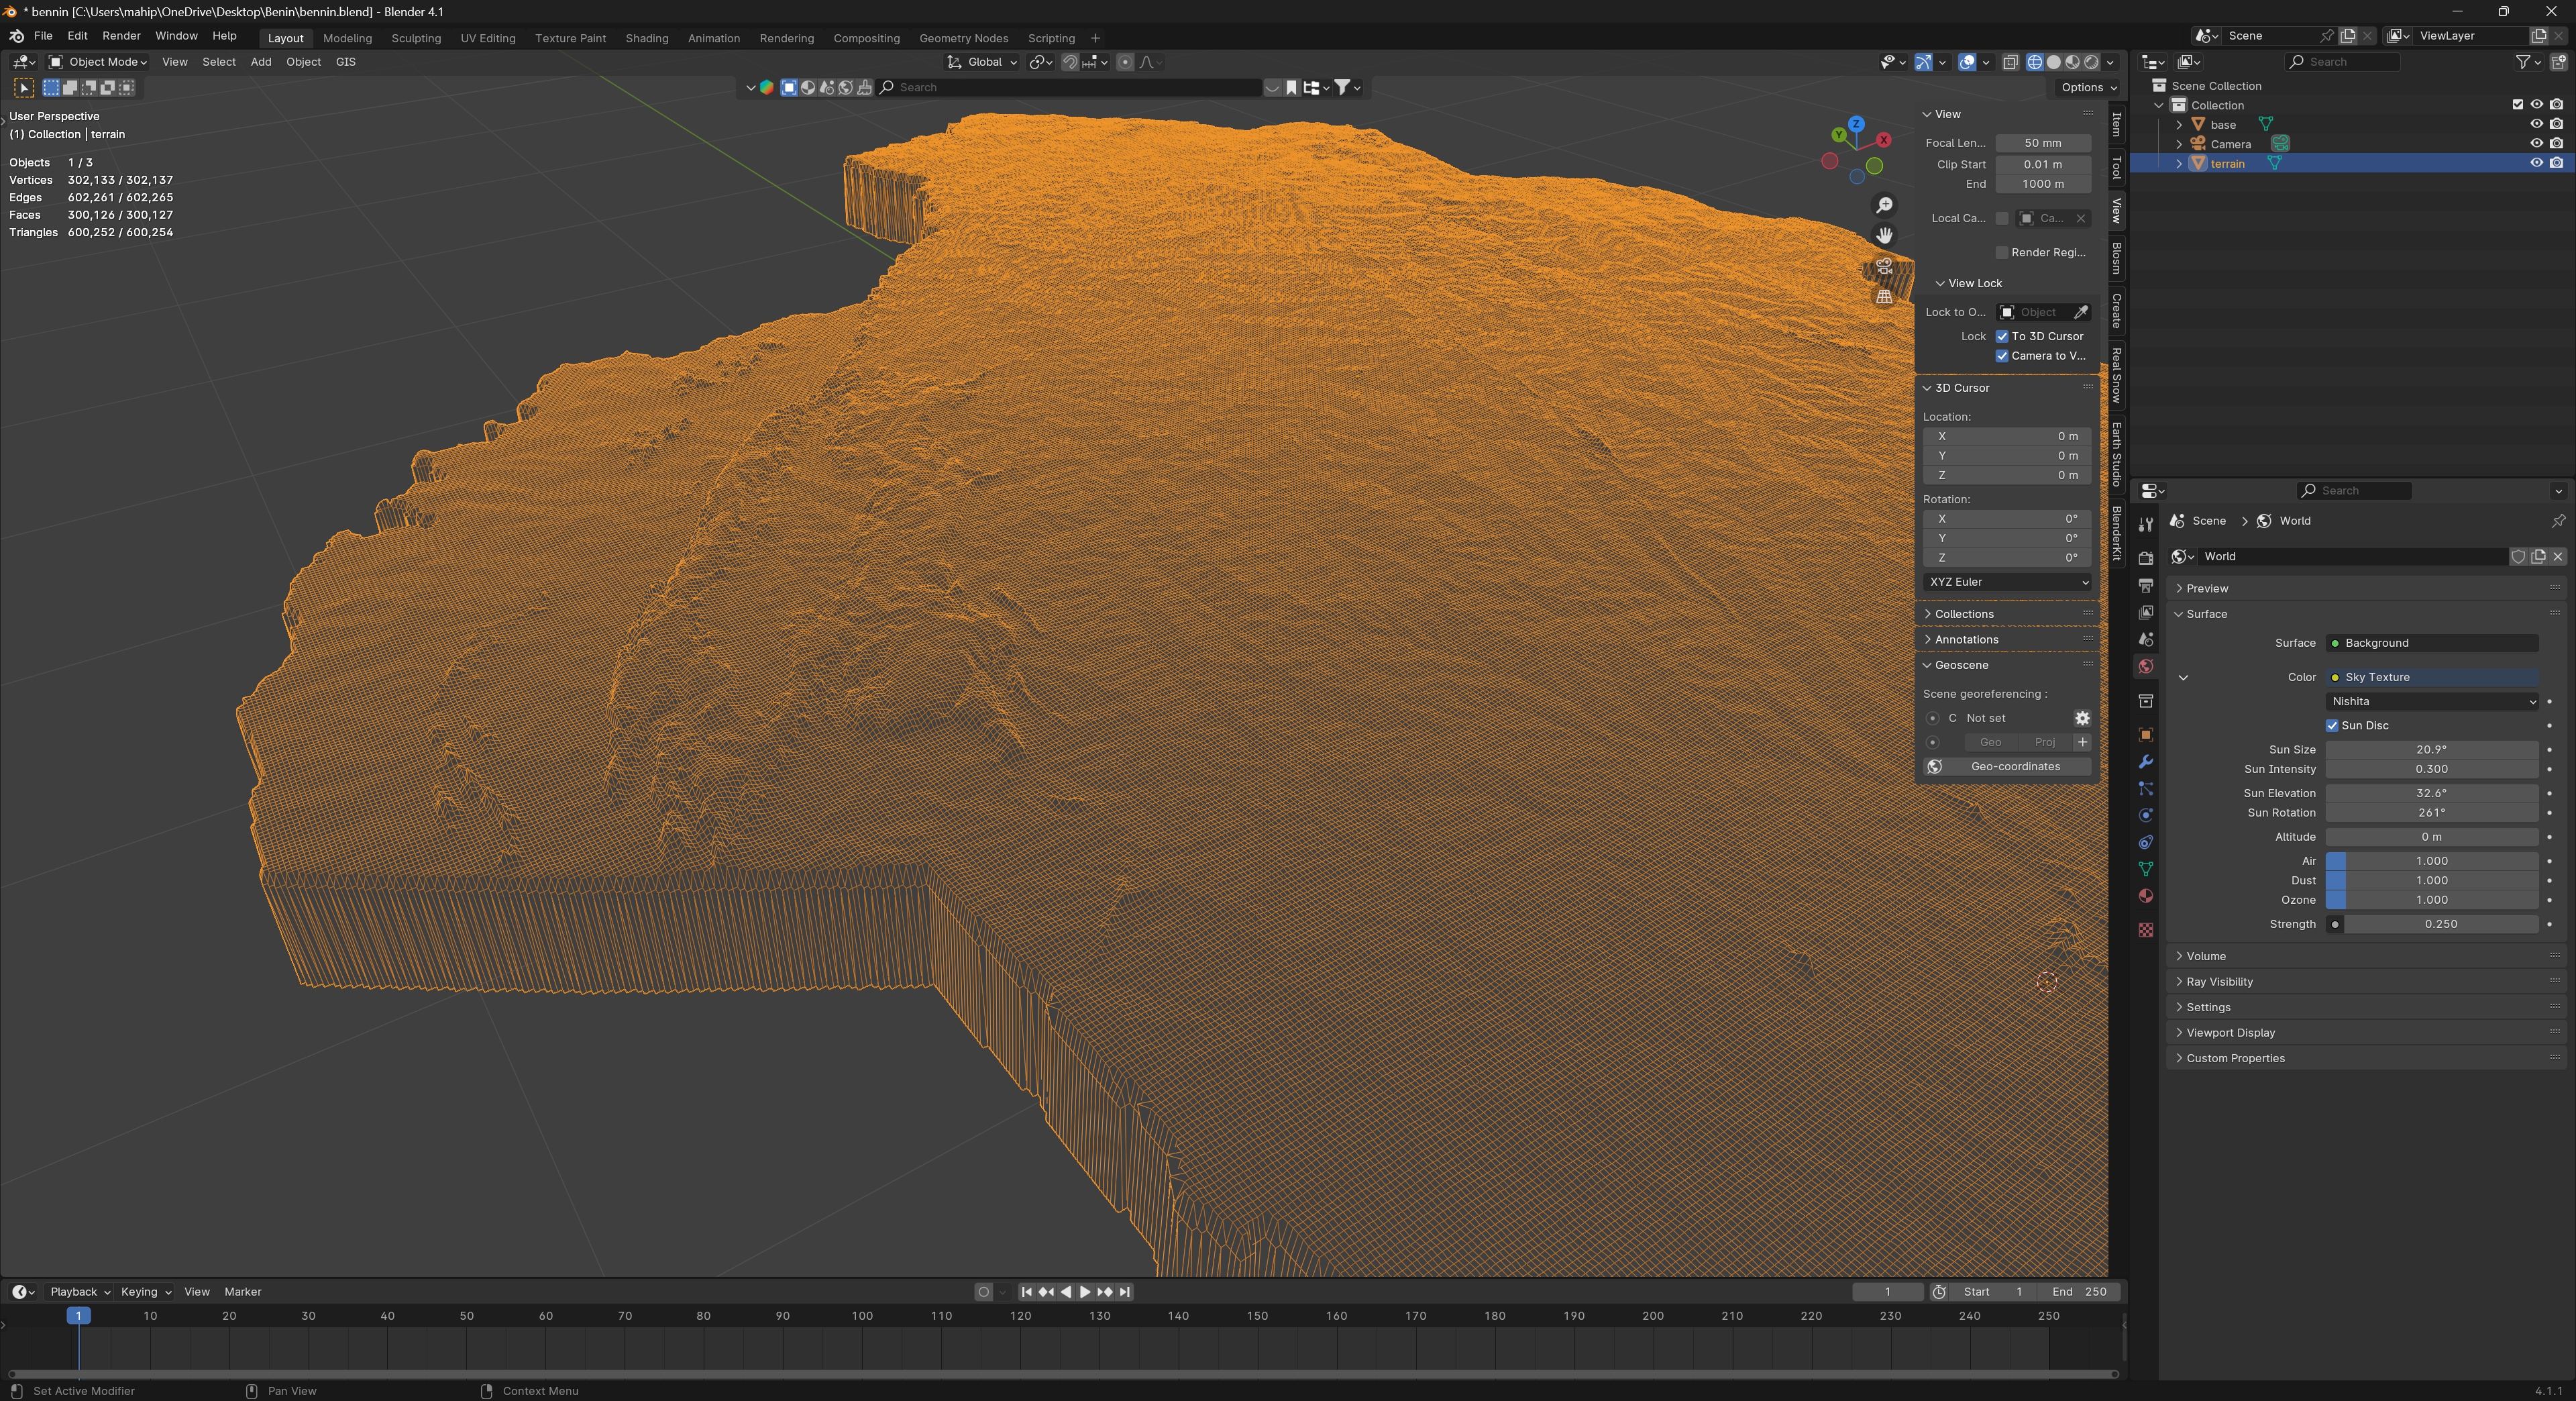Click the pan view hand icon

point(1884,235)
